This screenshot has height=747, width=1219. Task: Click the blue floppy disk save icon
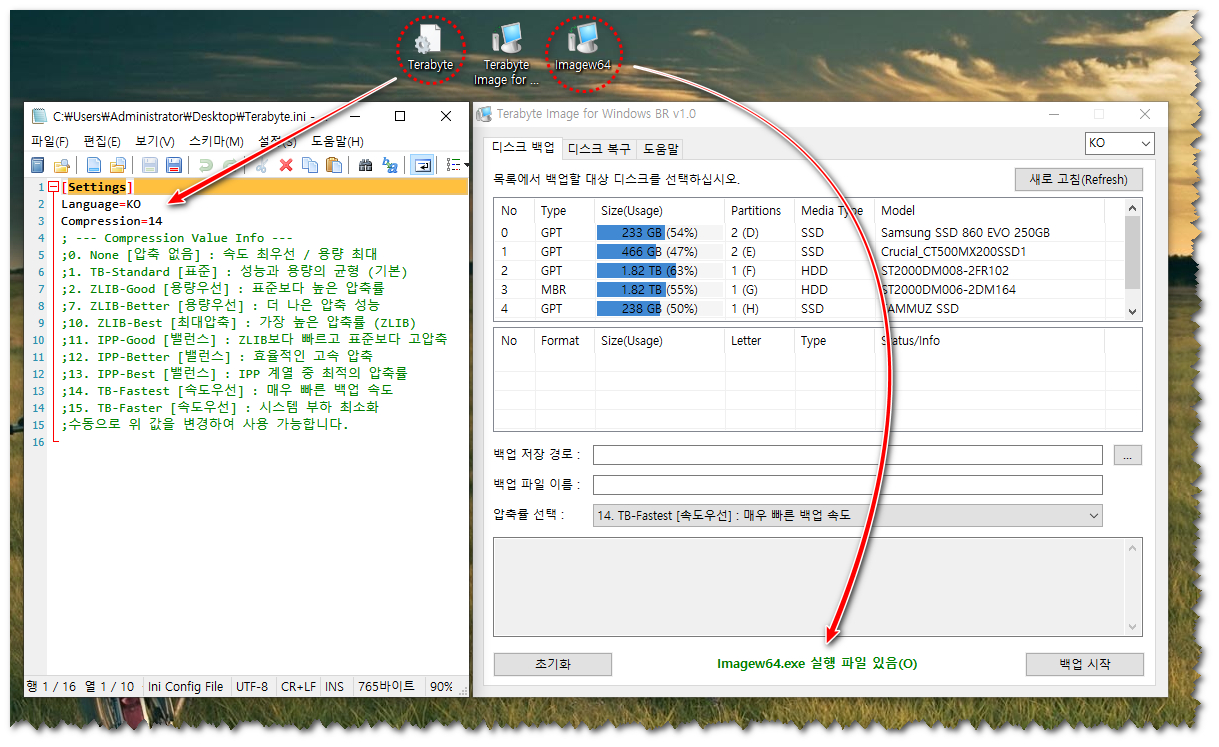[x=174, y=165]
